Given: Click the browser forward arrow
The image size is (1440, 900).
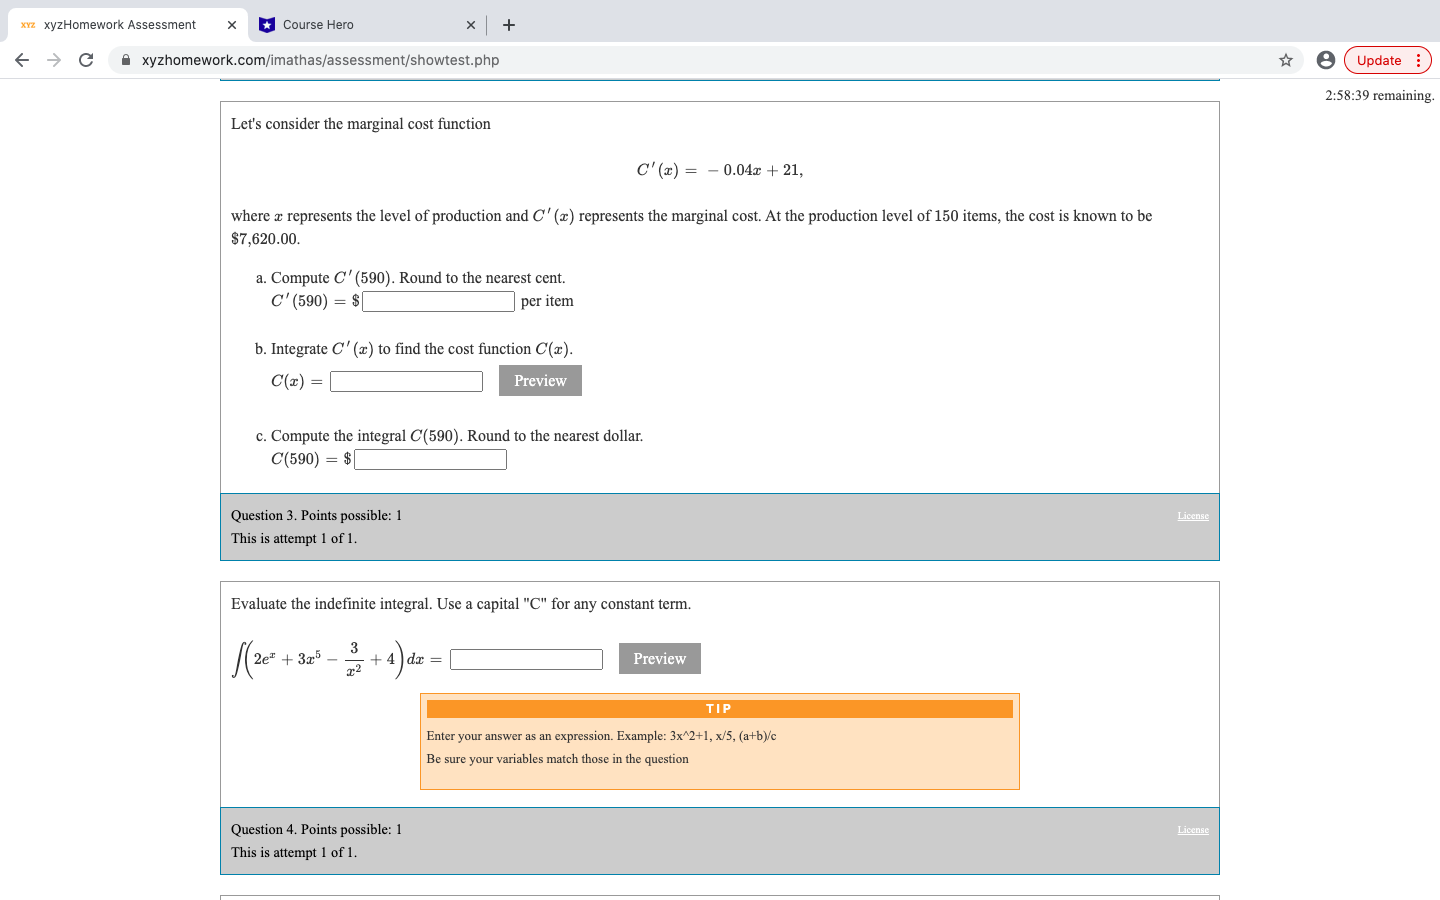Looking at the screenshot, I should pyautogui.click(x=53, y=60).
